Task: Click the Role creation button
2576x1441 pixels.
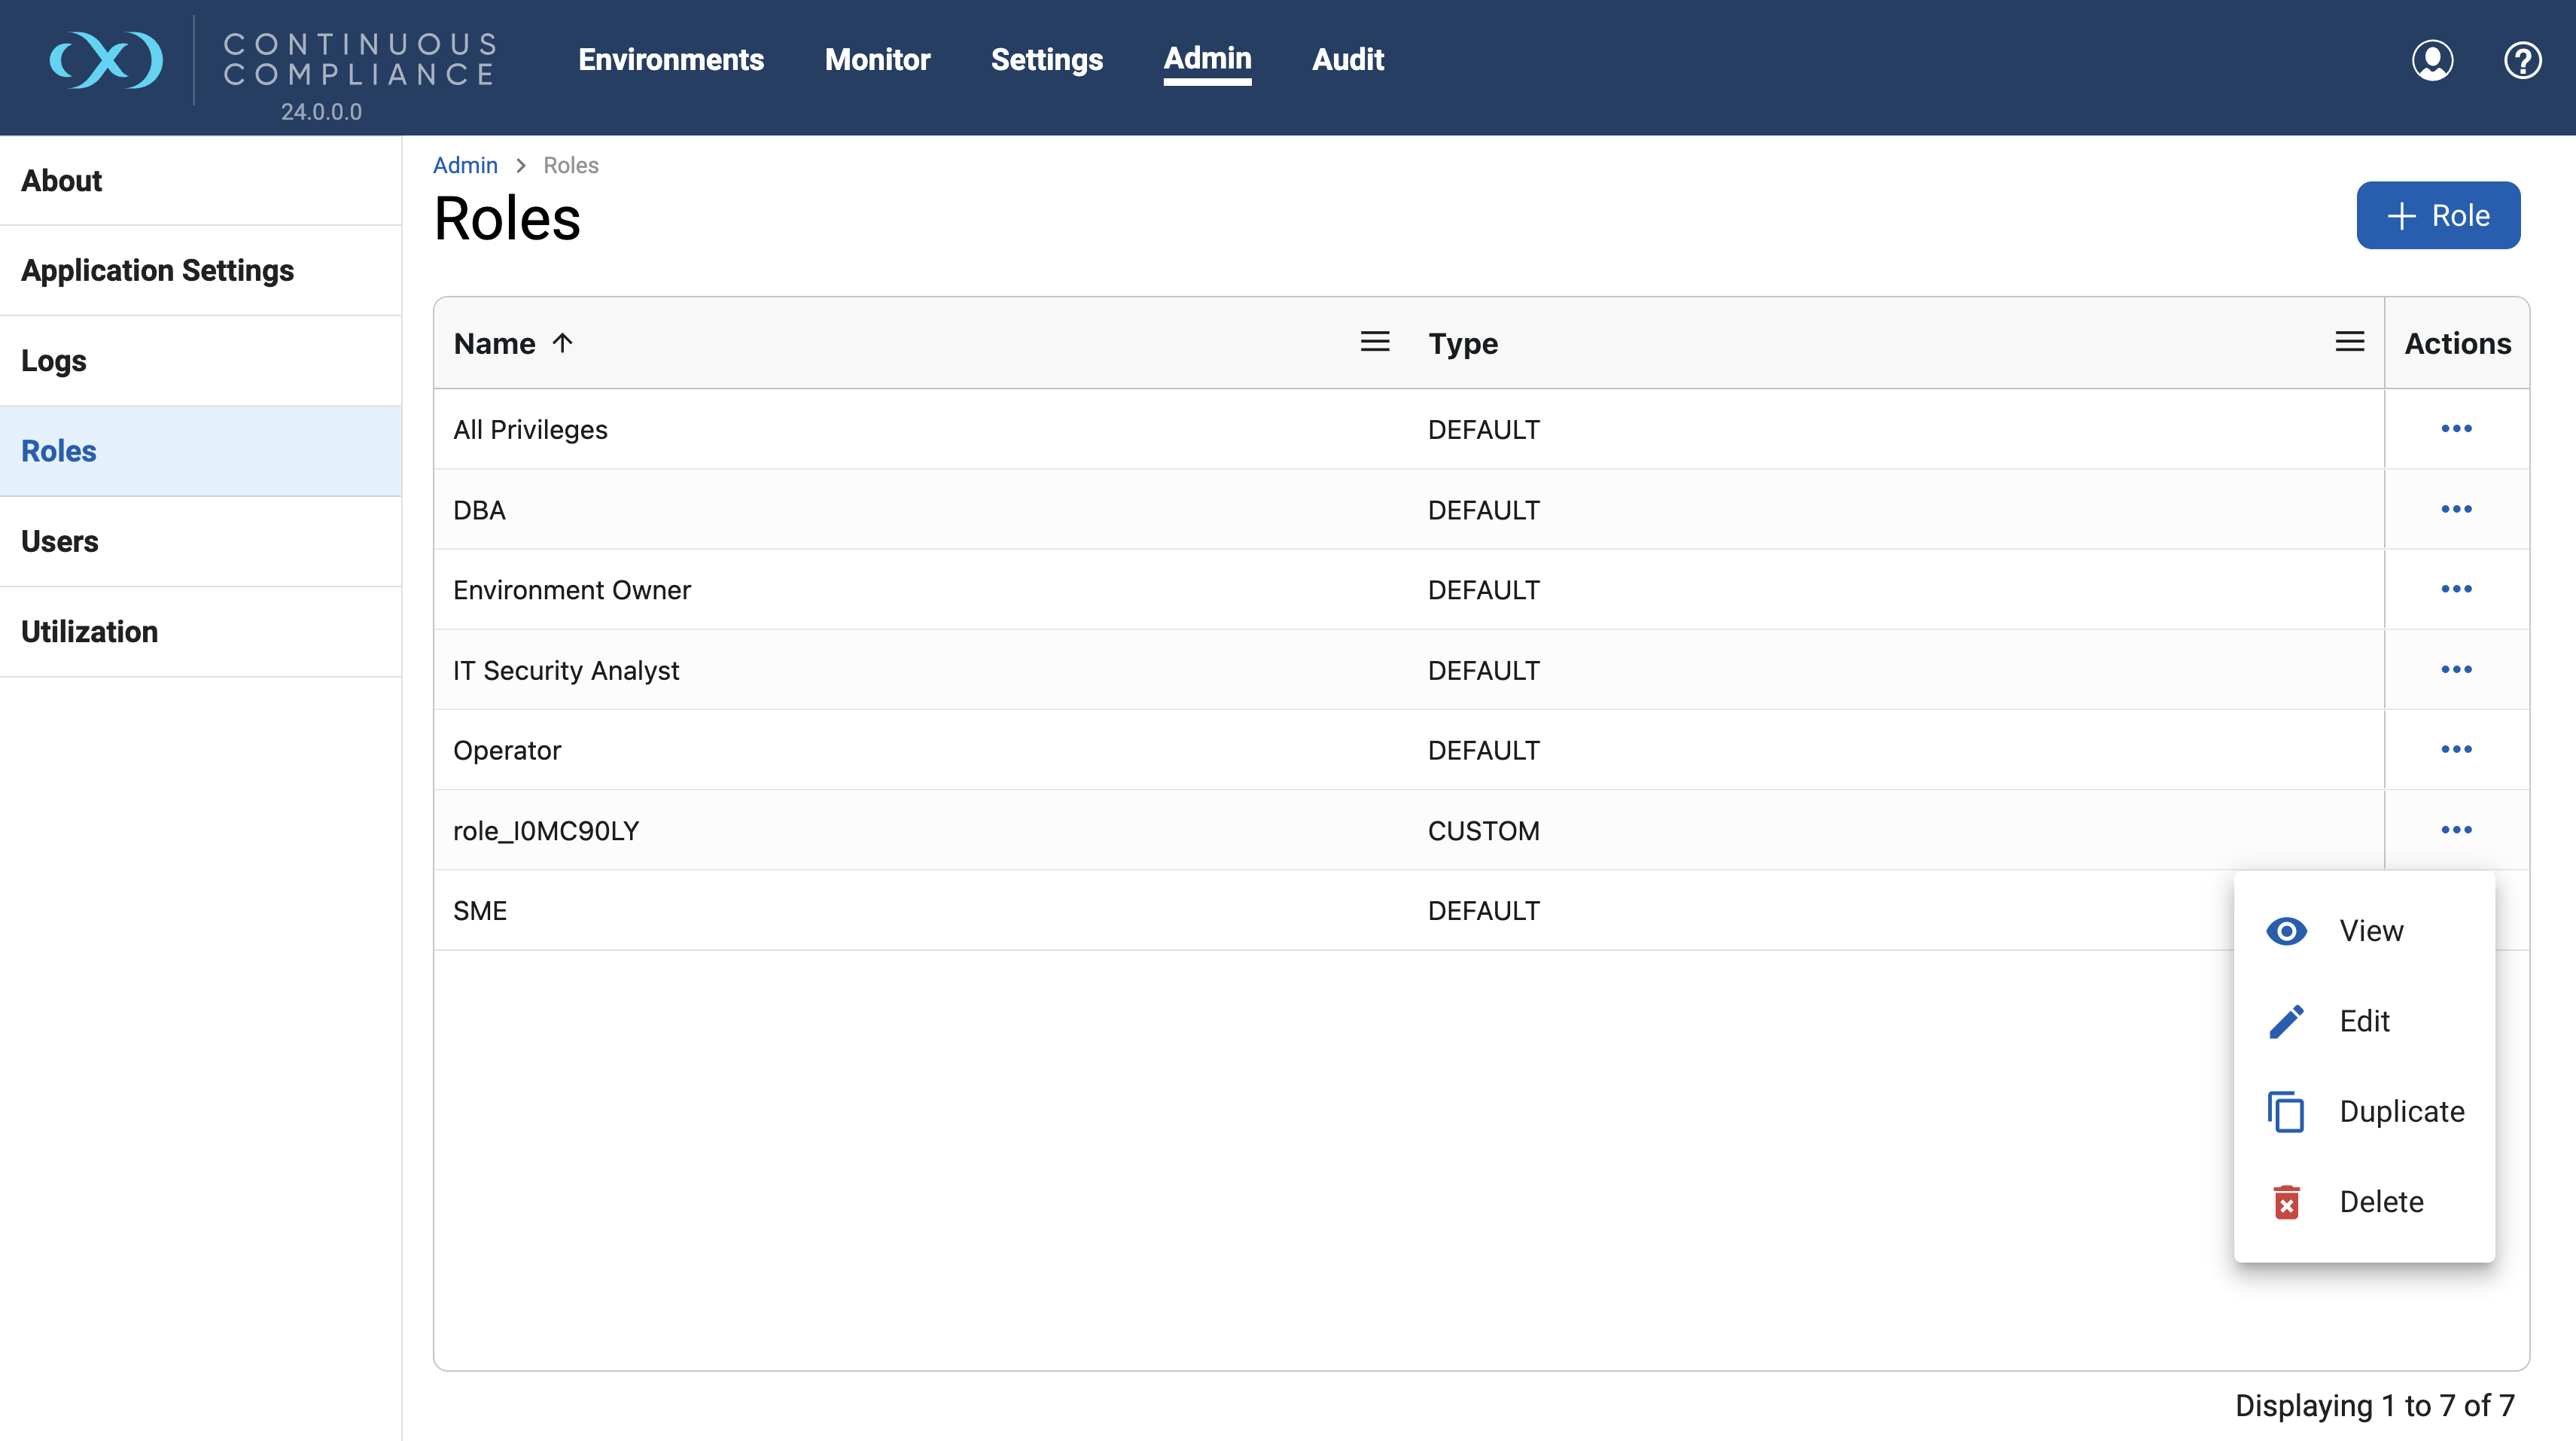Action: click(x=2438, y=215)
